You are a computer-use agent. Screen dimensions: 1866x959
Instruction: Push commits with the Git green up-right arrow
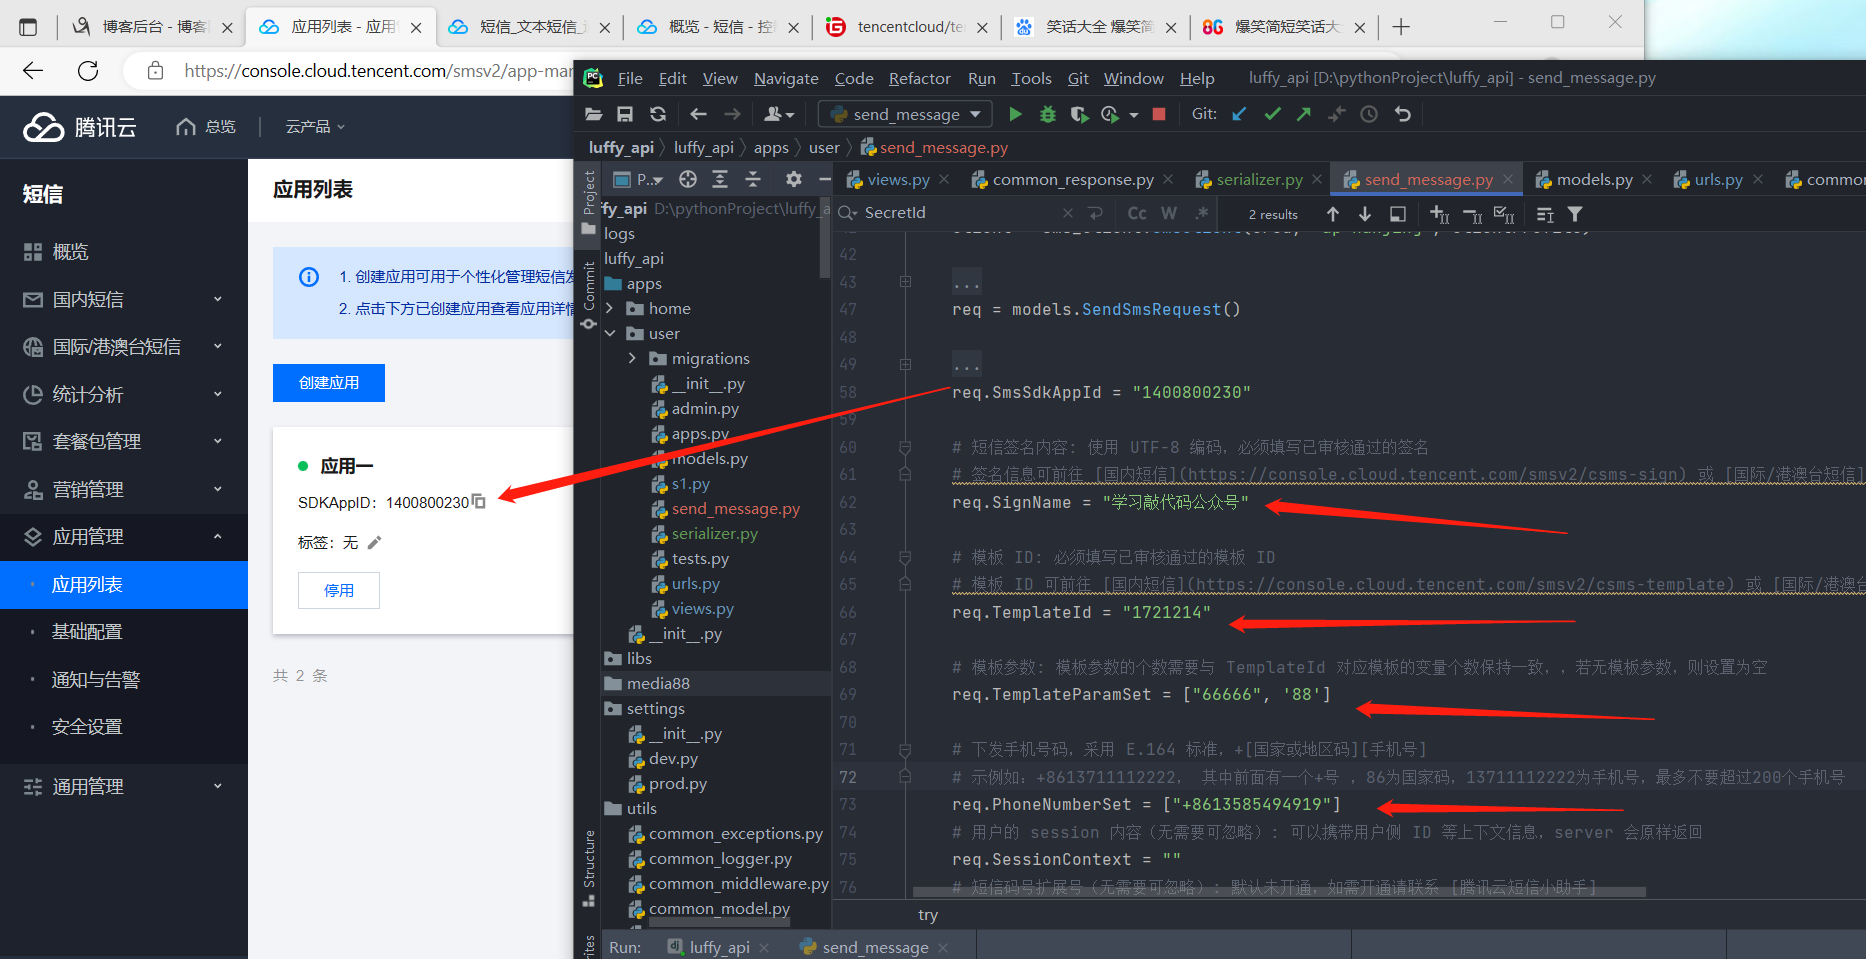[1304, 114]
